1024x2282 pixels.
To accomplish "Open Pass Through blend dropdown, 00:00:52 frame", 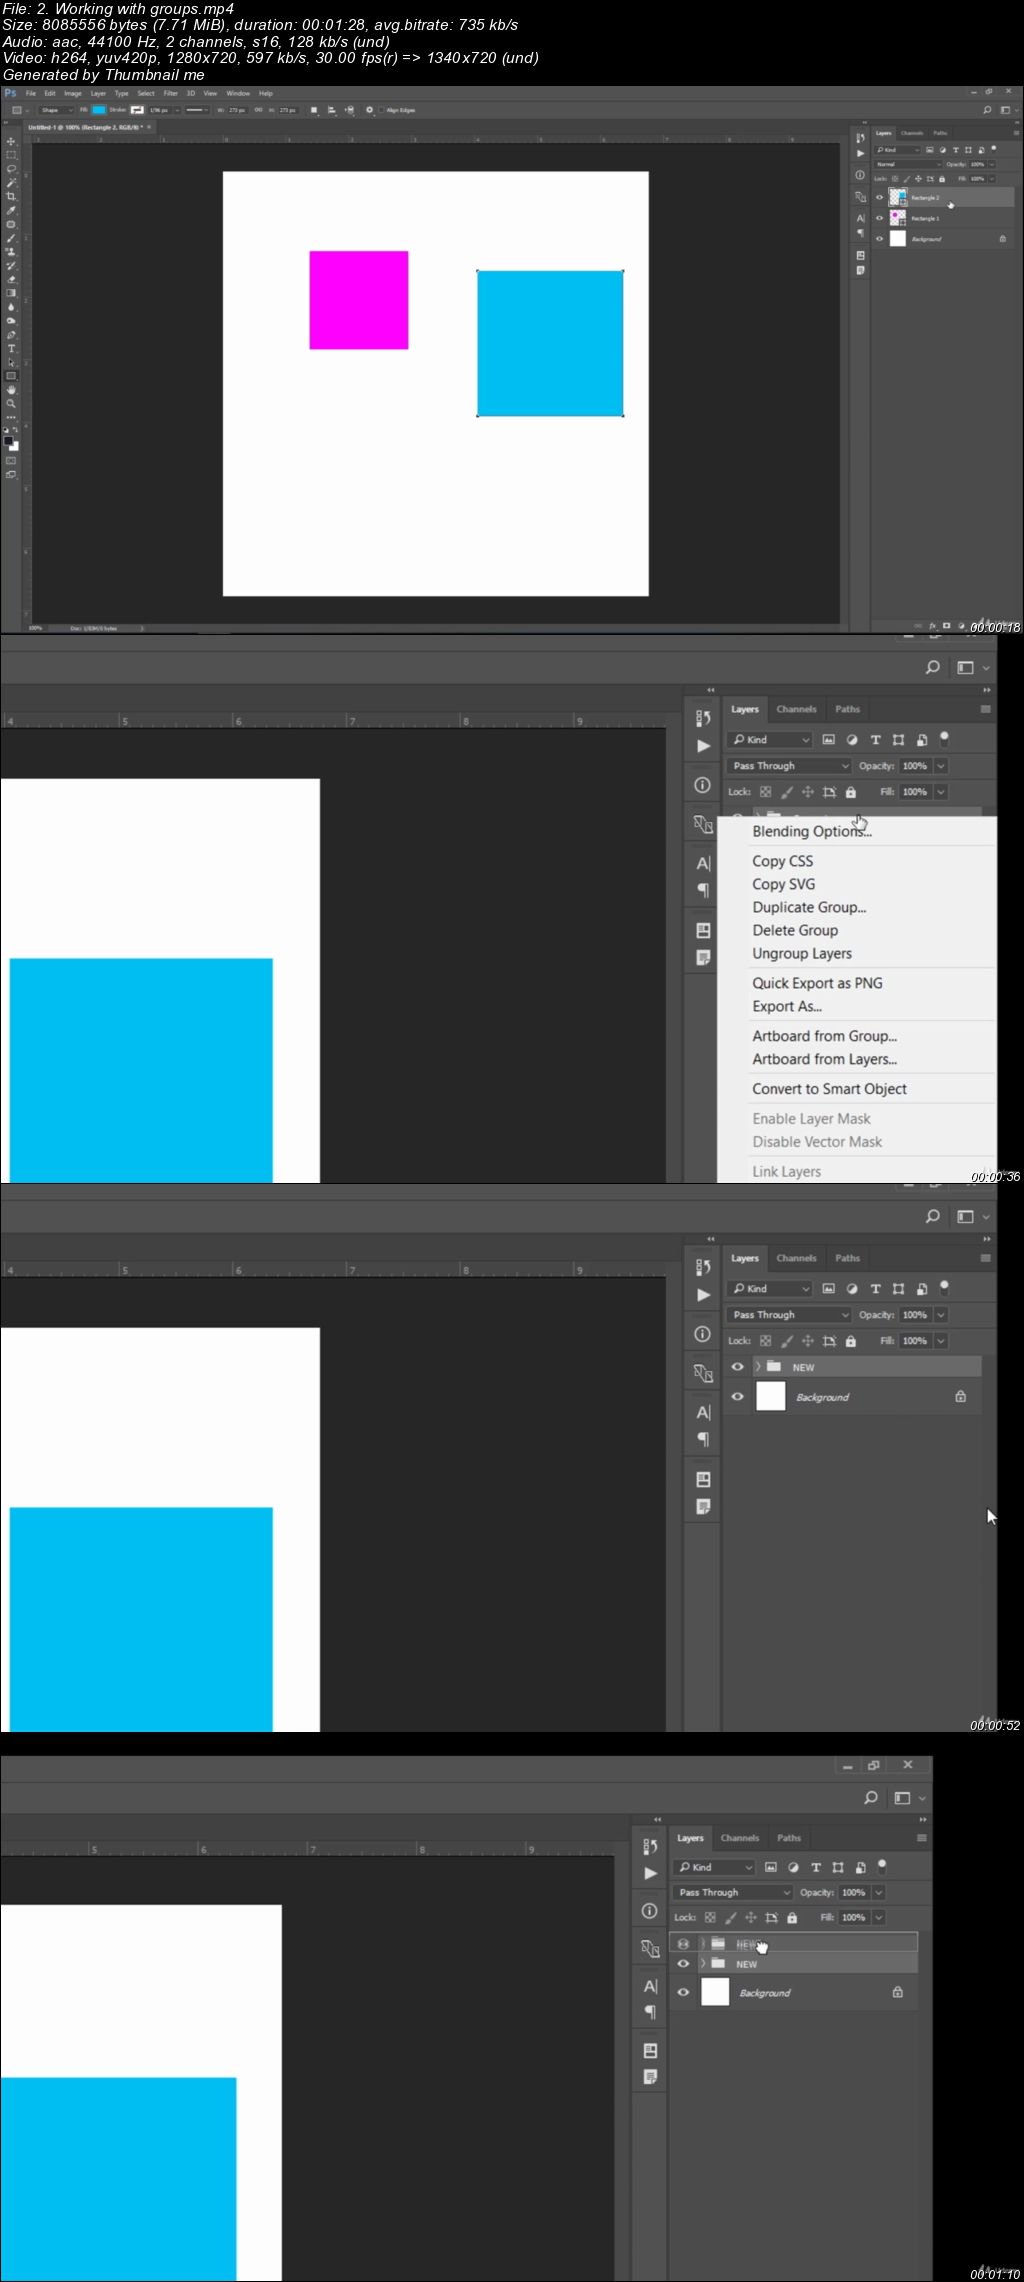I will pos(789,1315).
